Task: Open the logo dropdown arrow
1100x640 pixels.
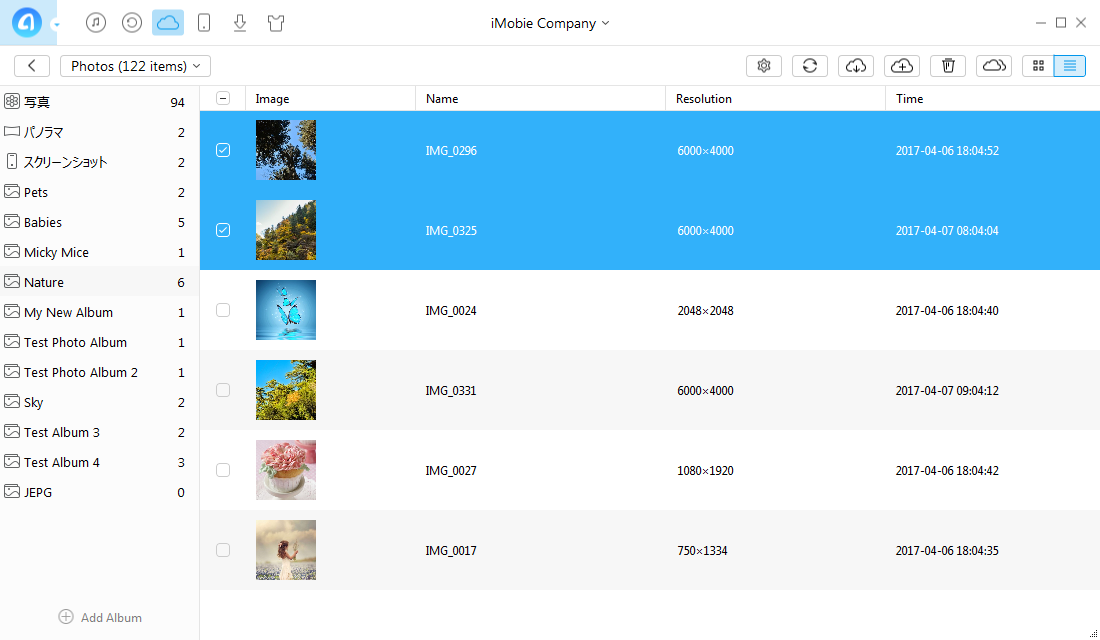Action: [x=56, y=25]
